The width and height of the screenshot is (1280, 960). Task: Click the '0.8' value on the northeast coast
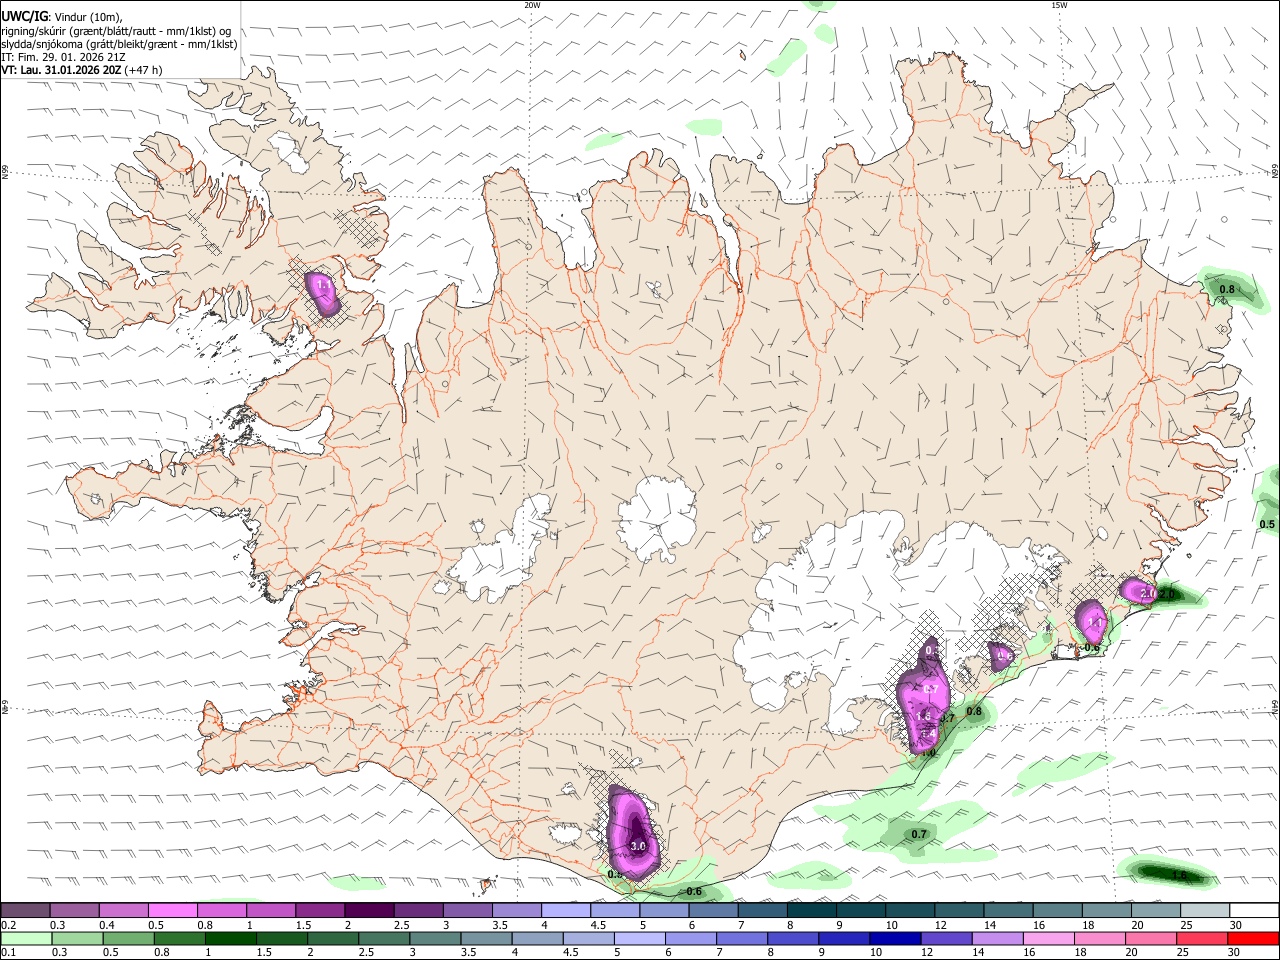tap(1227, 290)
